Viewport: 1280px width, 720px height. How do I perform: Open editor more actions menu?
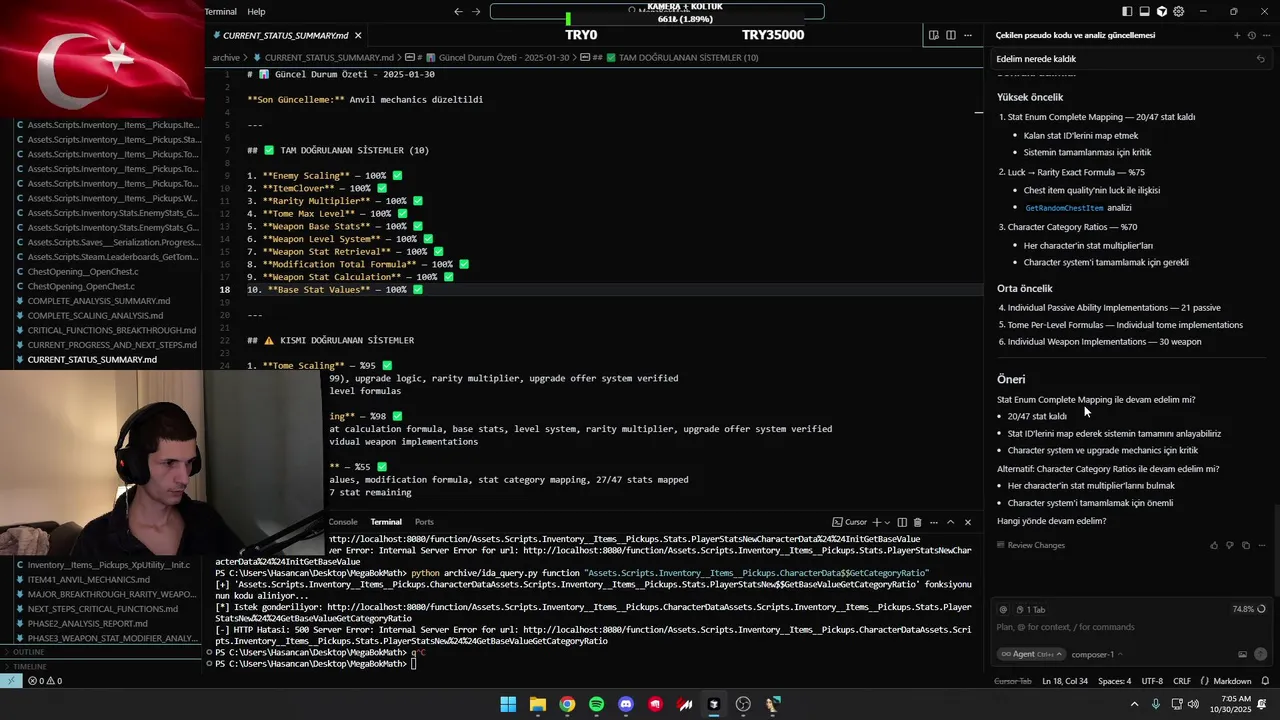click(x=967, y=35)
